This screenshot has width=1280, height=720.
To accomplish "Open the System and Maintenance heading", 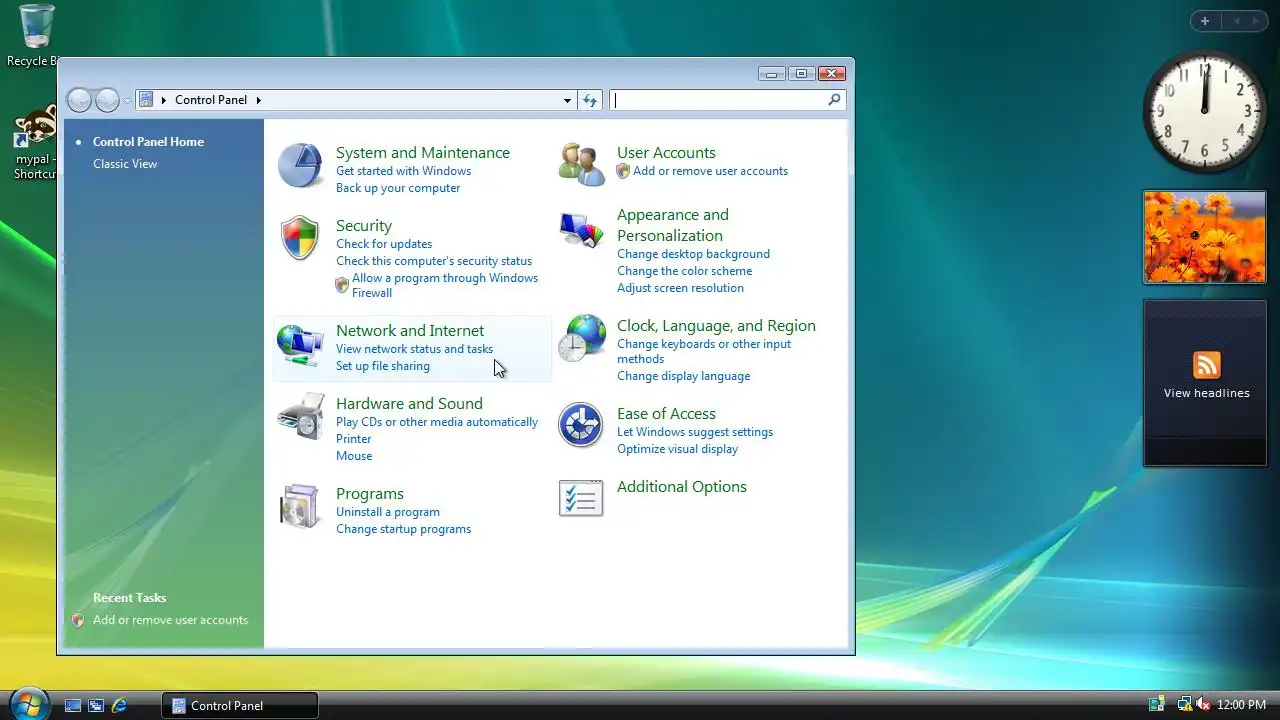I will (423, 153).
